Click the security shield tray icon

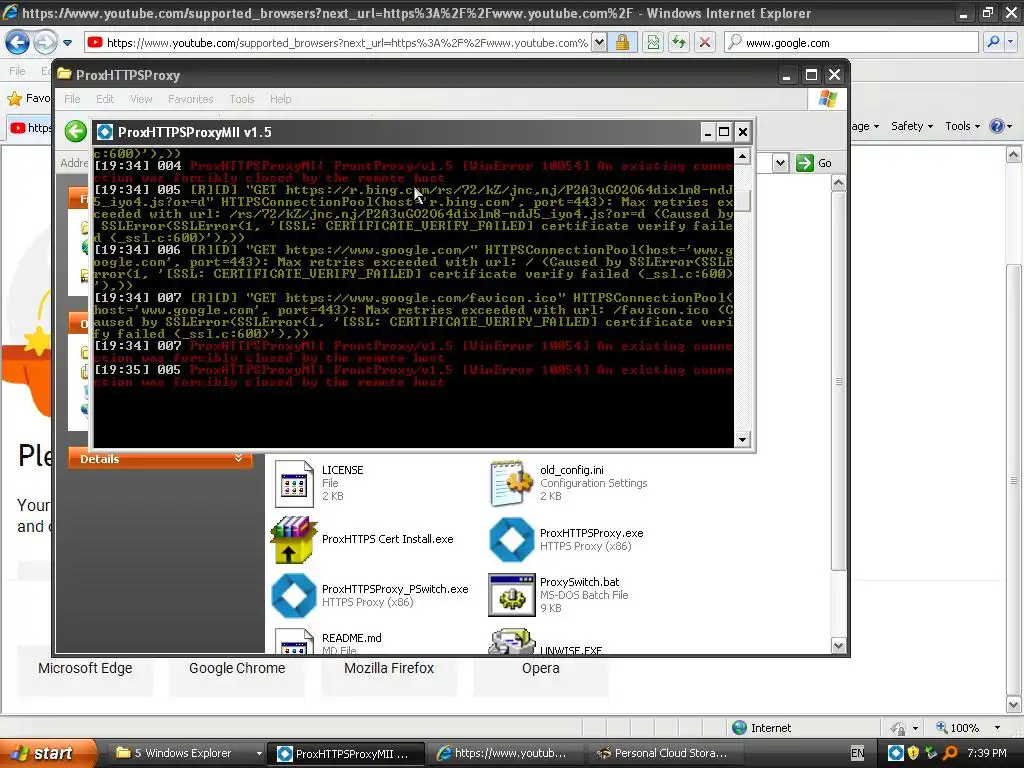pos(913,753)
